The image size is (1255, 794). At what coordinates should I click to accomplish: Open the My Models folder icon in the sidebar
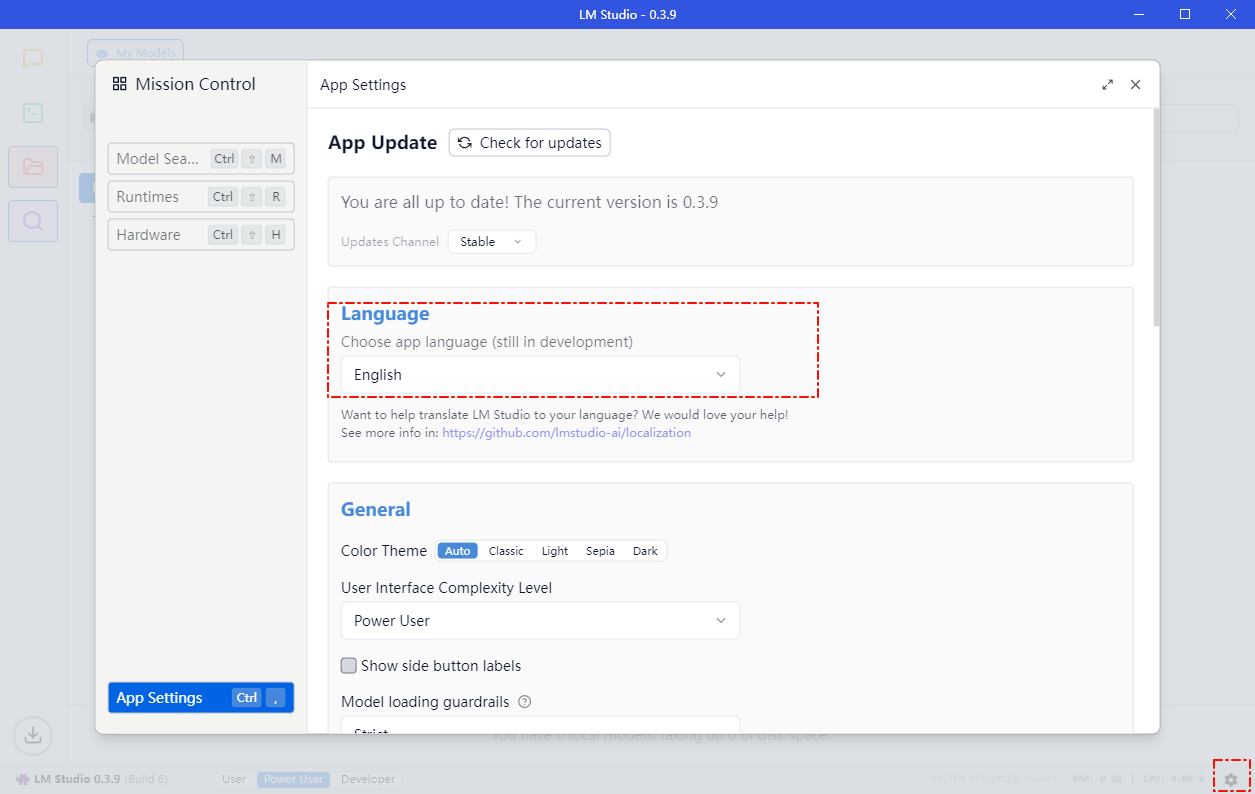[33, 167]
